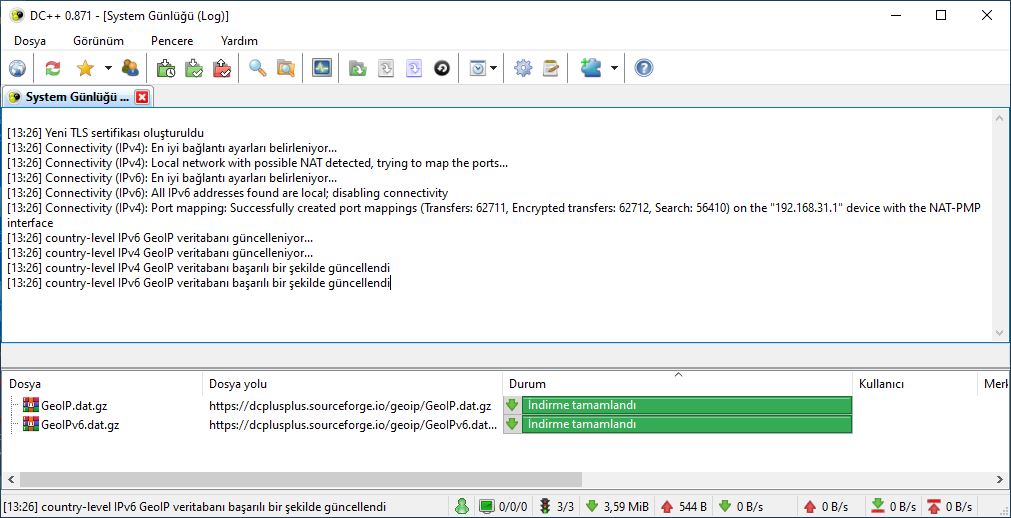Open the Dosya menu

tap(30, 41)
